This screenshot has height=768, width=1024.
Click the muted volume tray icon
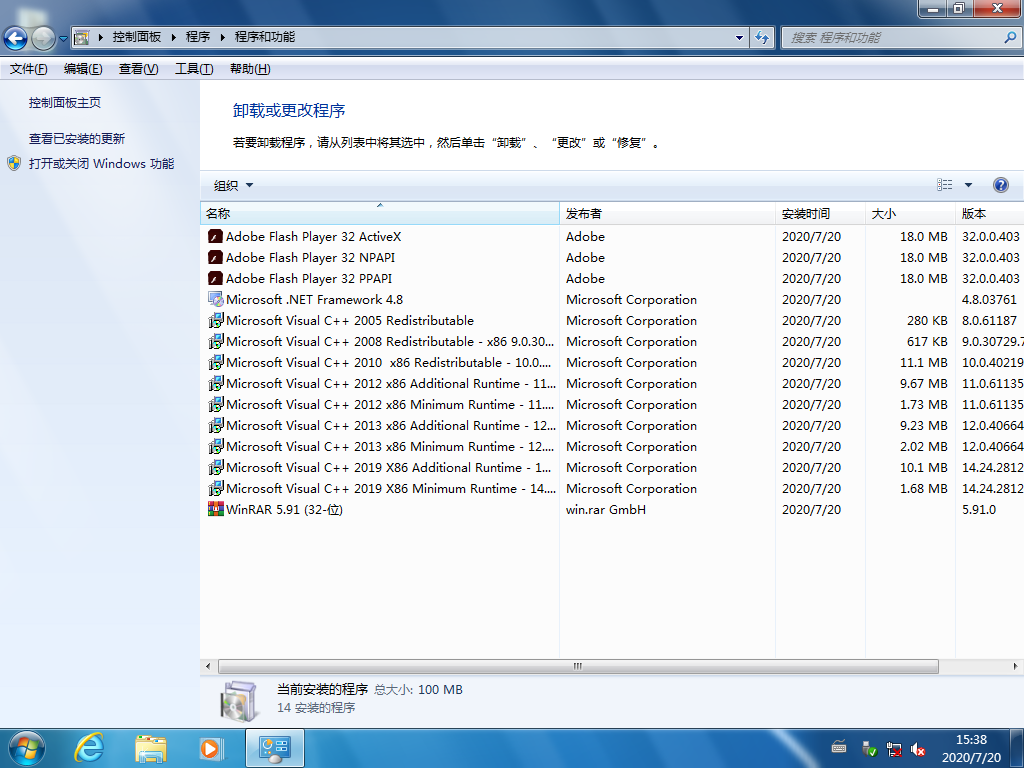918,749
